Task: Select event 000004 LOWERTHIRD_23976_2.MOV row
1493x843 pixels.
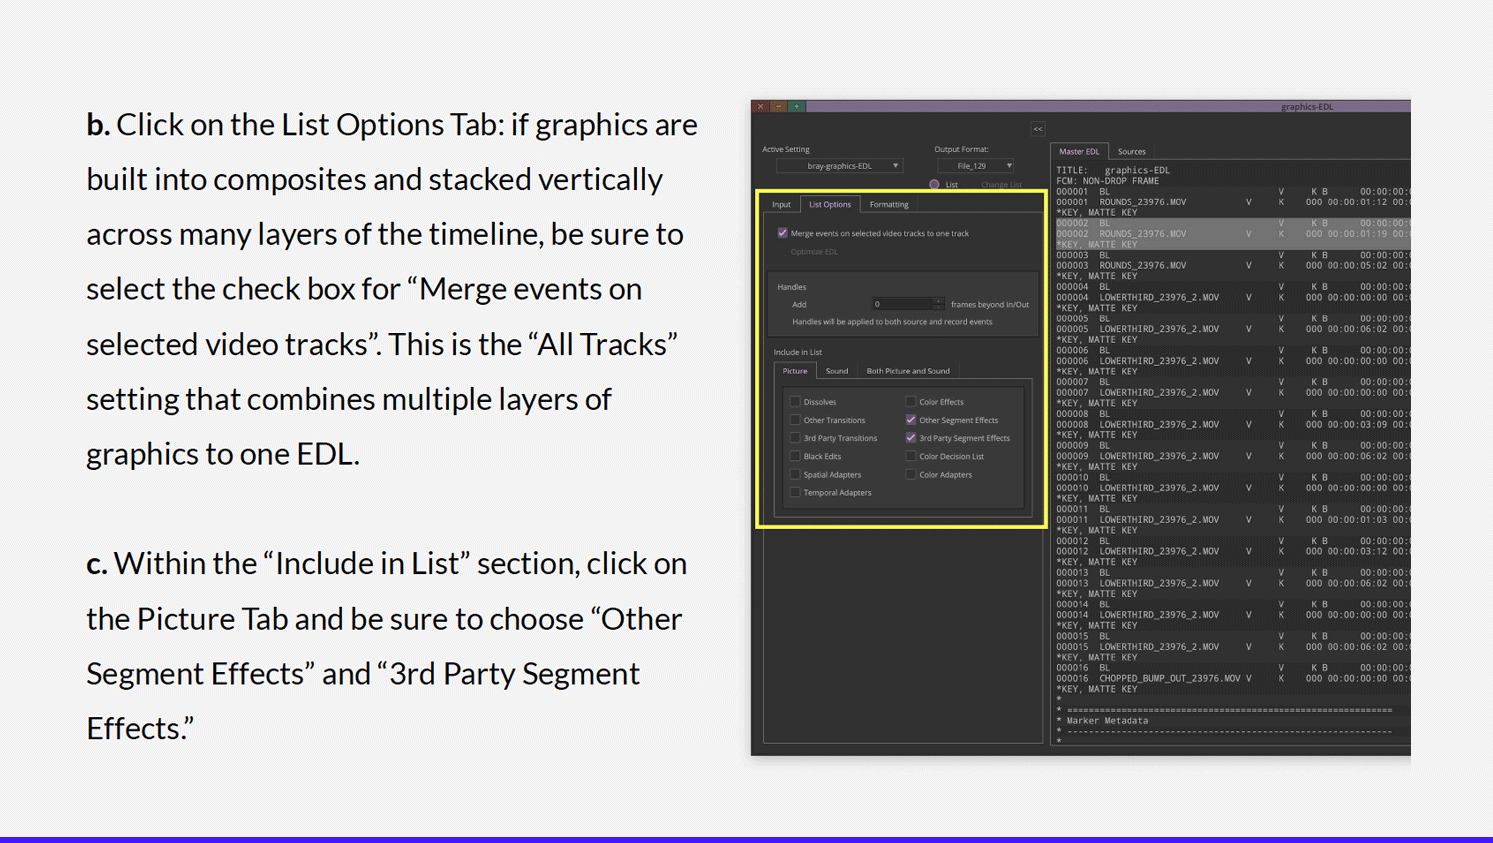Action: (1233, 297)
